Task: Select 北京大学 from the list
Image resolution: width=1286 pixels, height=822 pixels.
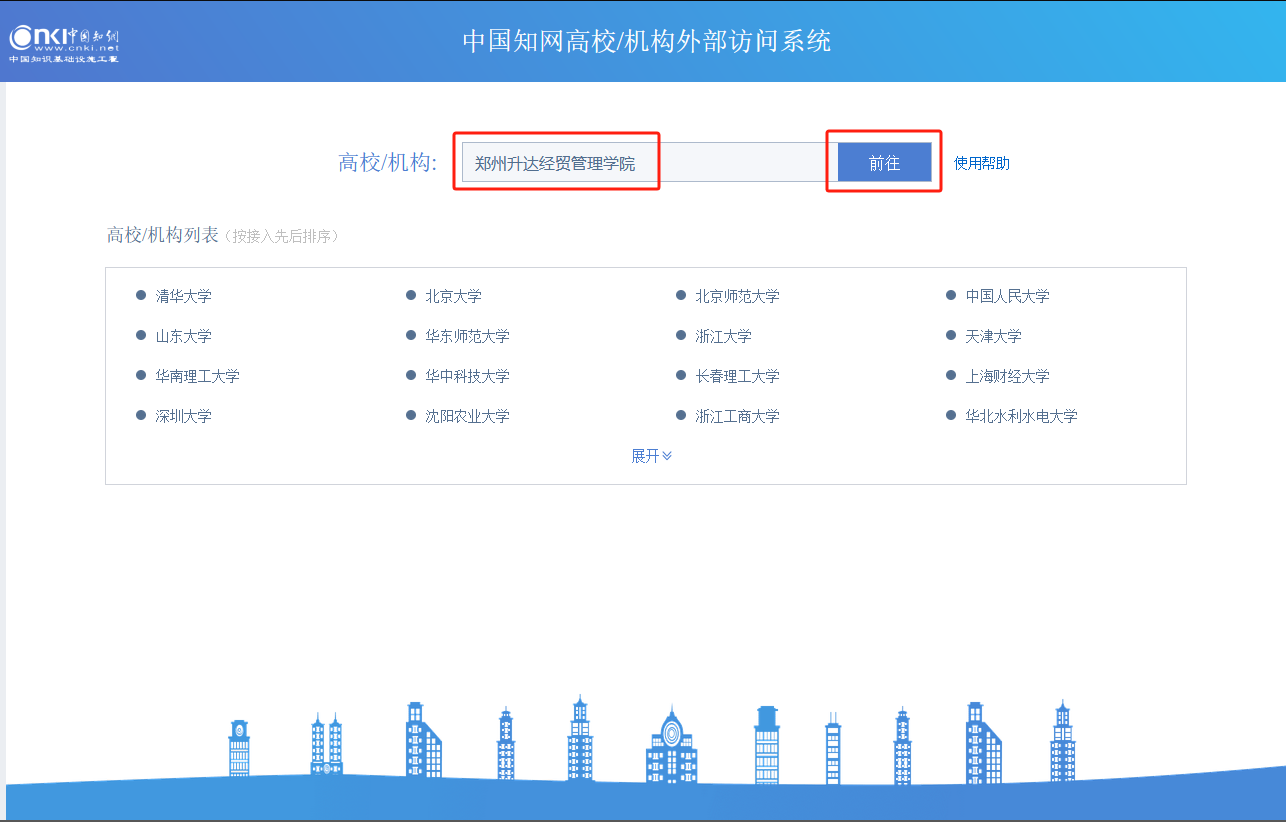Action: [453, 296]
